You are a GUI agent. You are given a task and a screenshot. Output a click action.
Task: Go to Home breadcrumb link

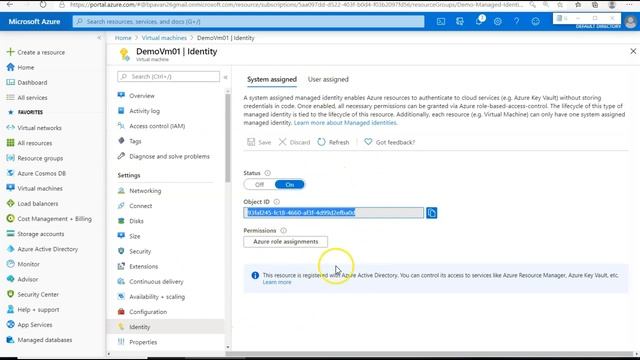pyautogui.click(x=123, y=38)
